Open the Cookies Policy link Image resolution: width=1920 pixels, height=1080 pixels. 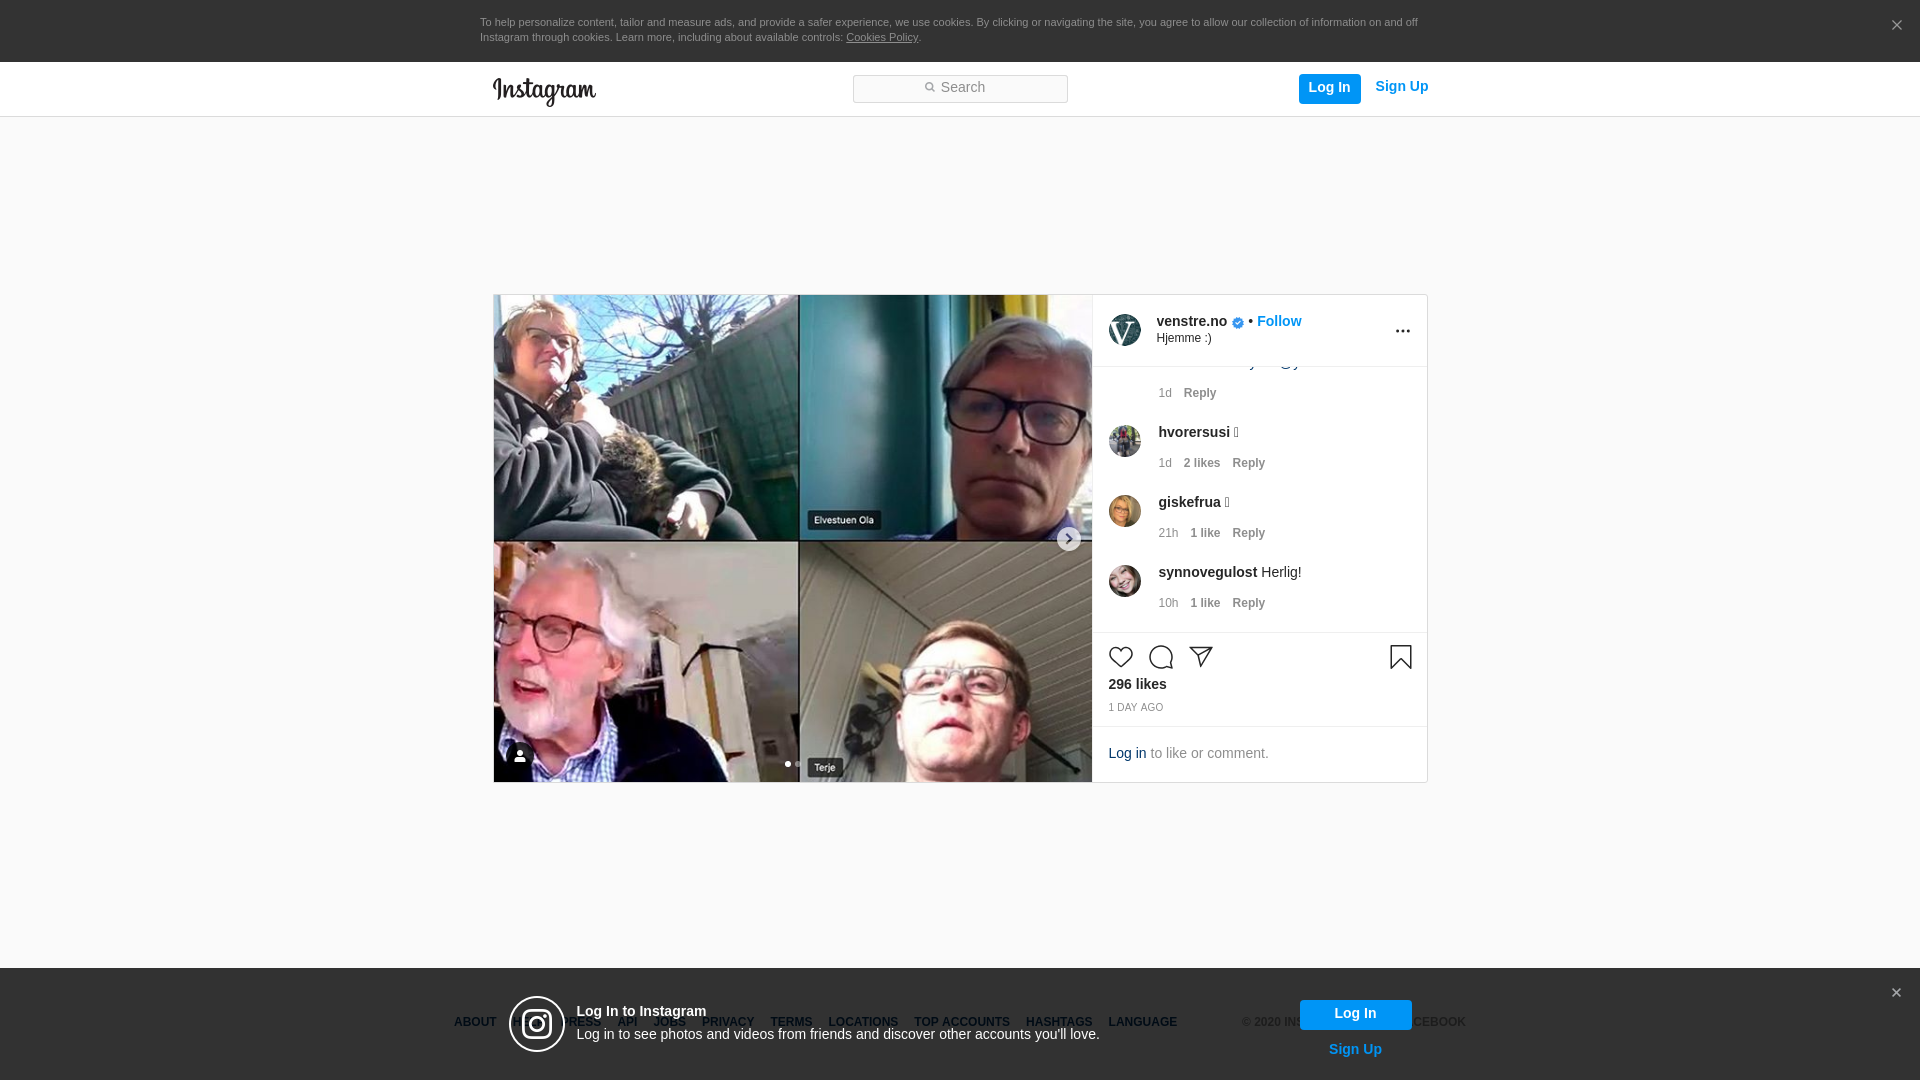882,37
